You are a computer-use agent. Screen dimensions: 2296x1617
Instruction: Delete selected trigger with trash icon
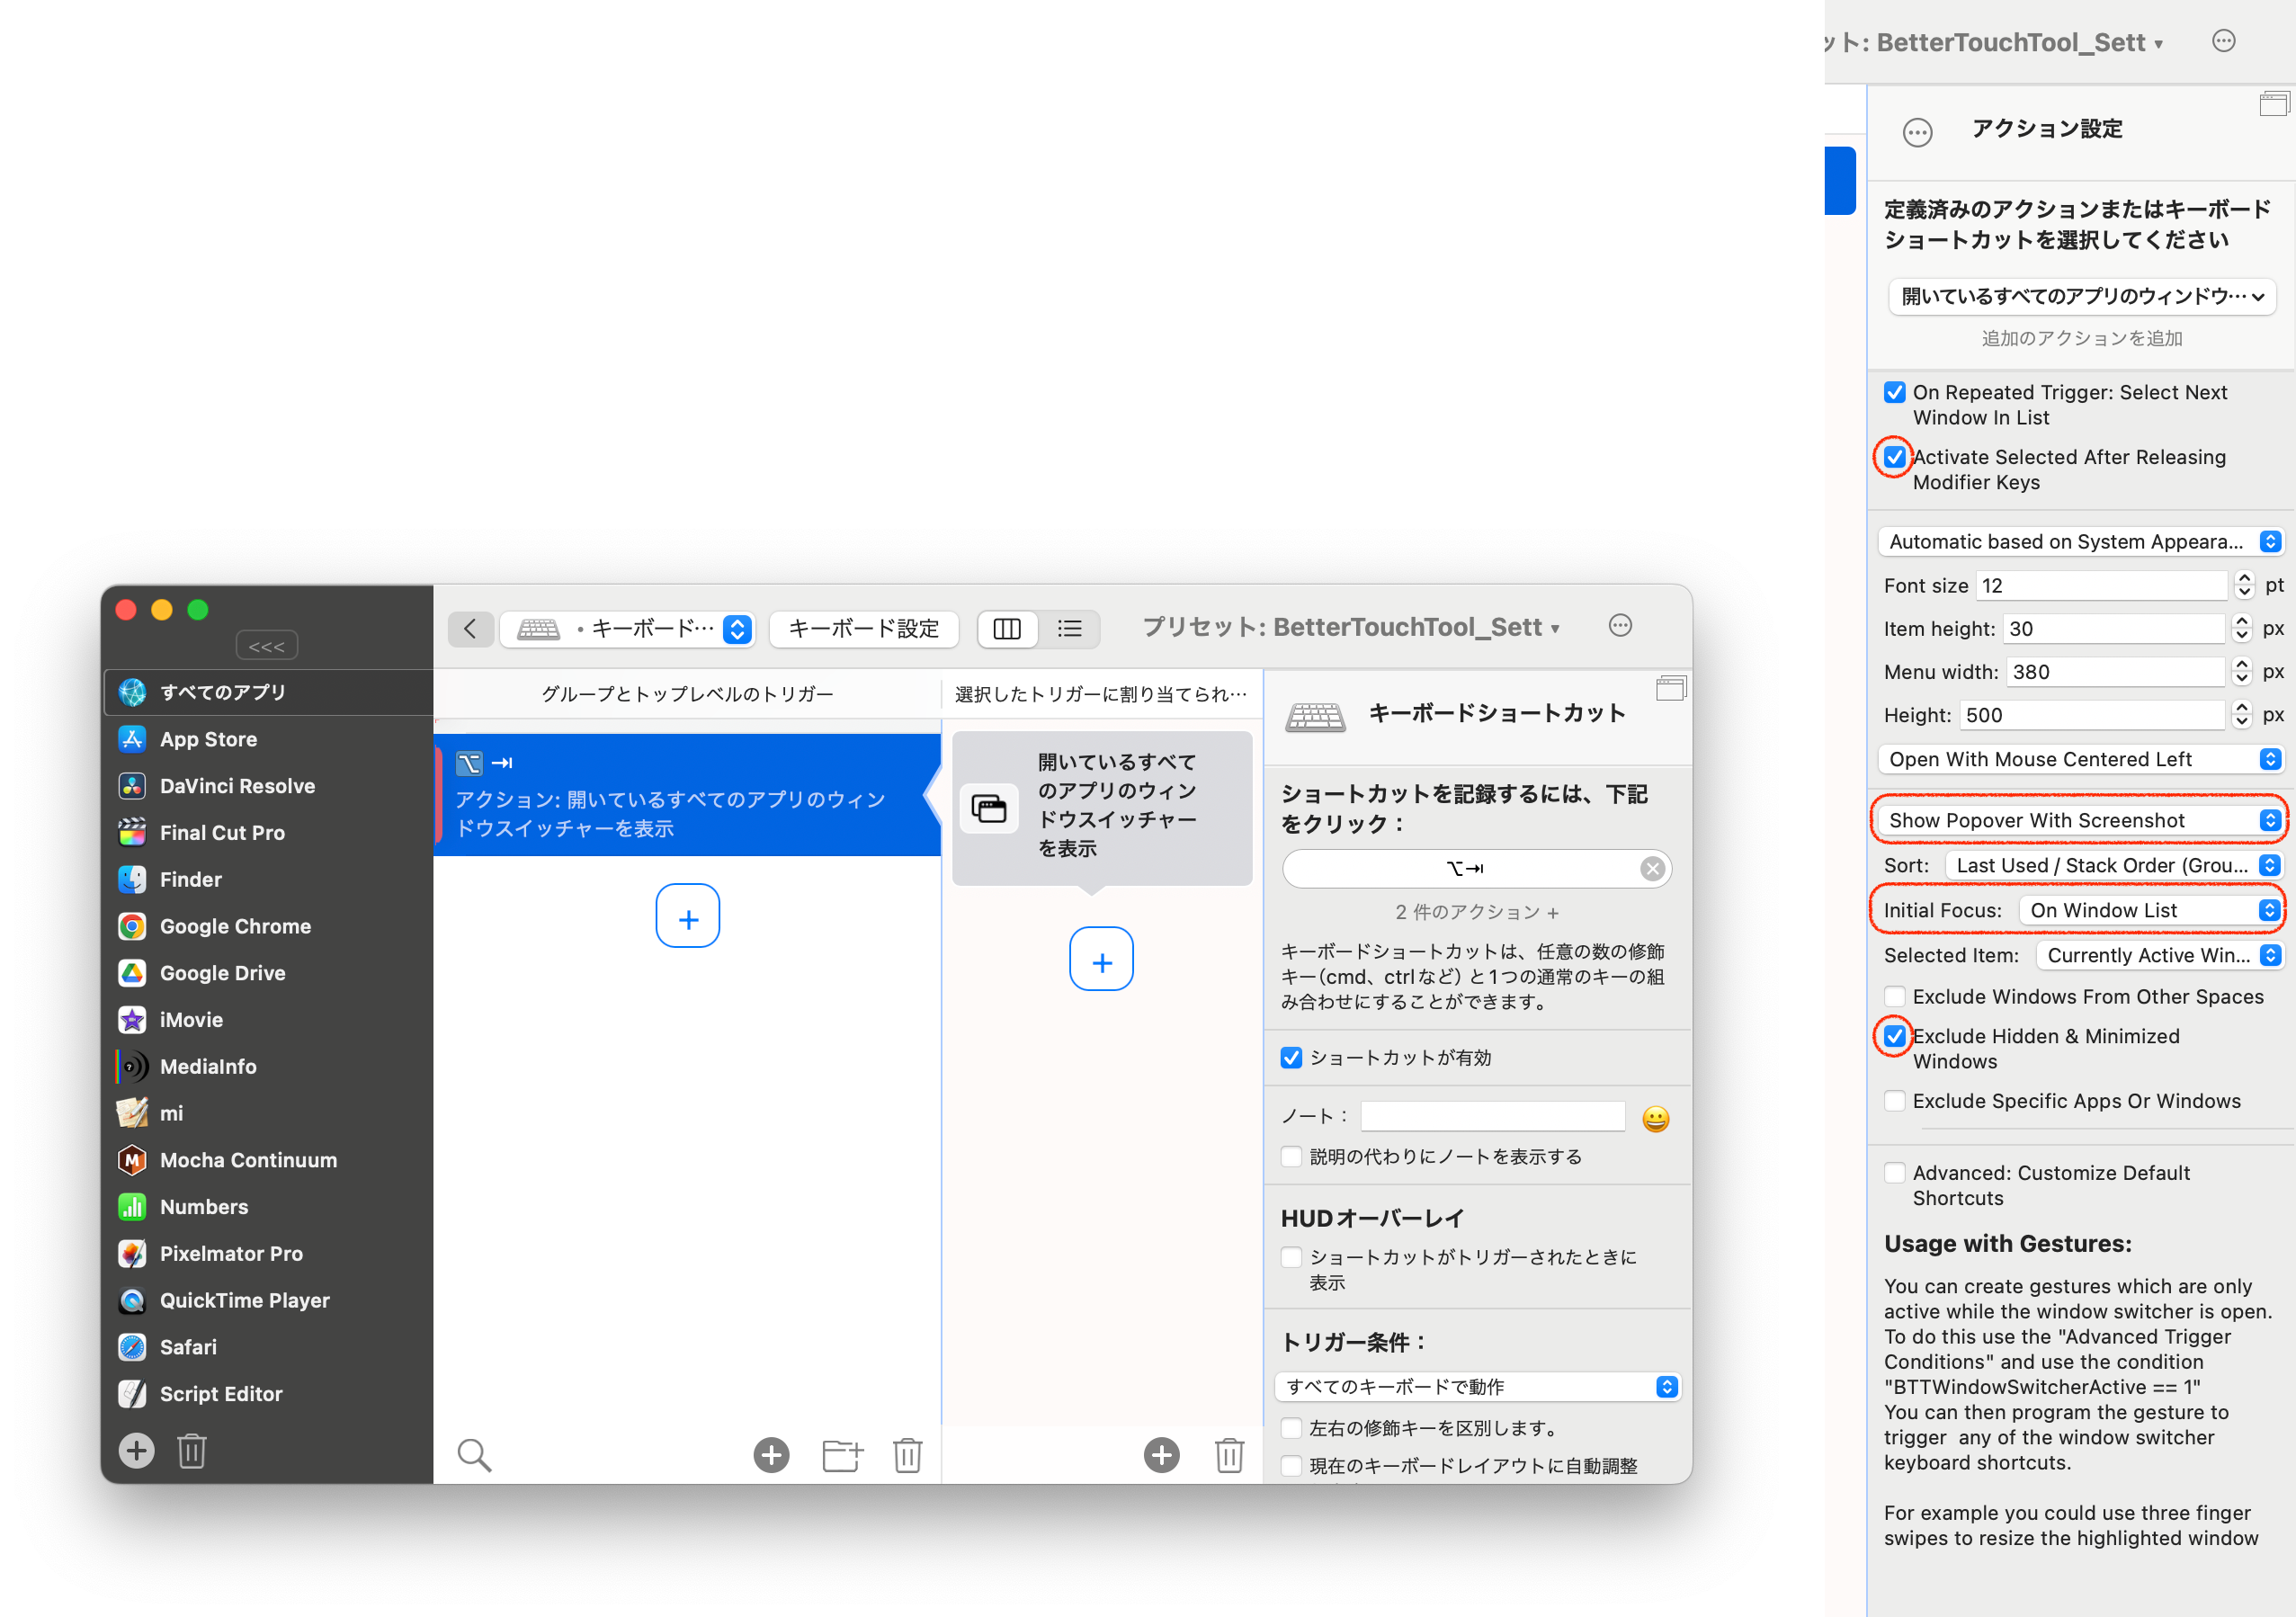click(x=907, y=1455)
